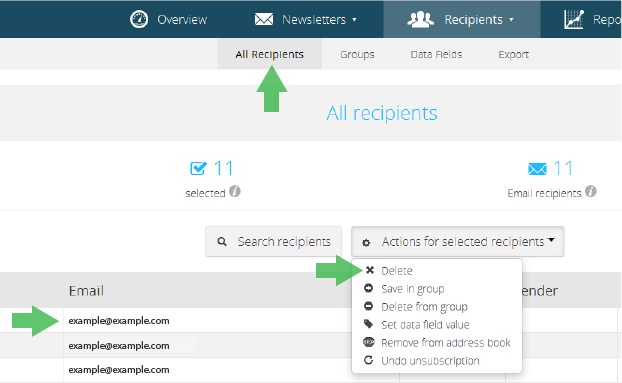Image resolution: width=622 pixels, height=383 pixels.
Task: Click the stop-sign icon beside Remove from address book
Action: 369,342
